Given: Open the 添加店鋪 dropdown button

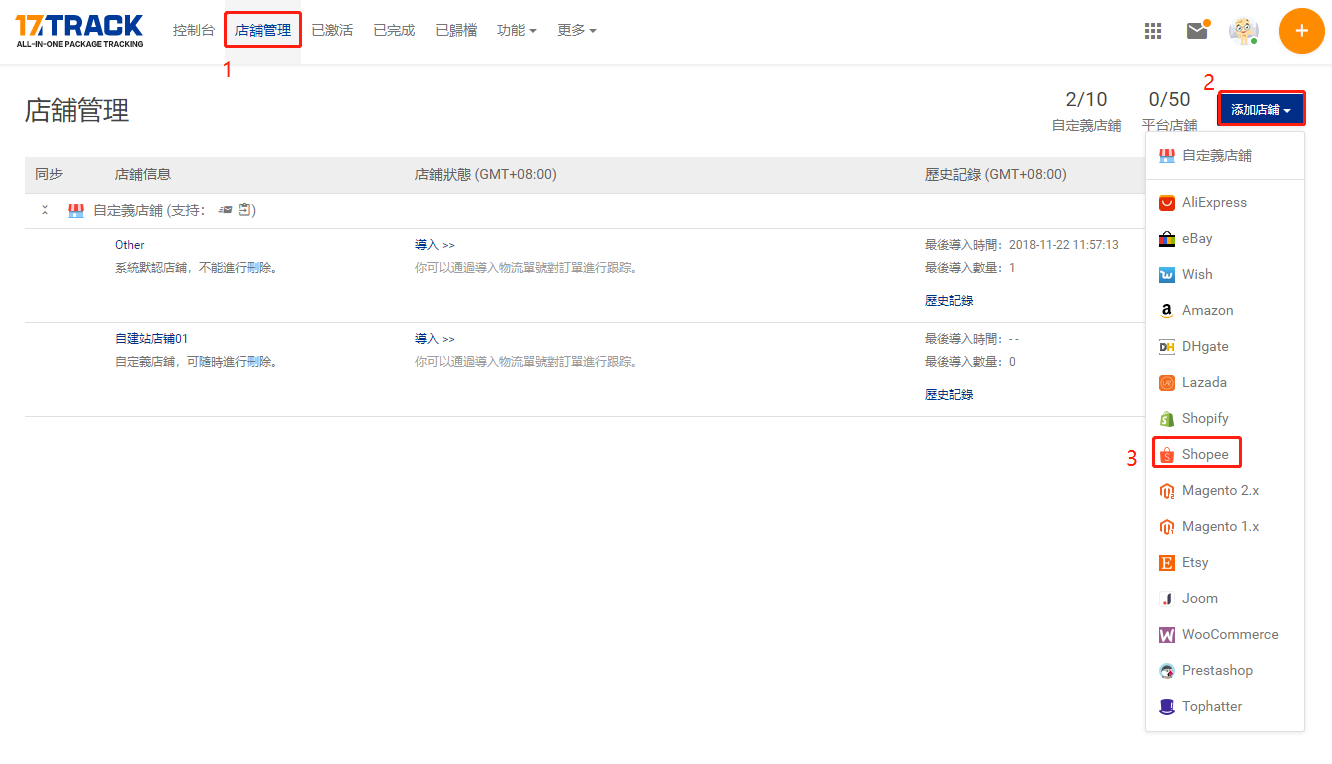Looking at the screenshot, I should coord(1260,110).
